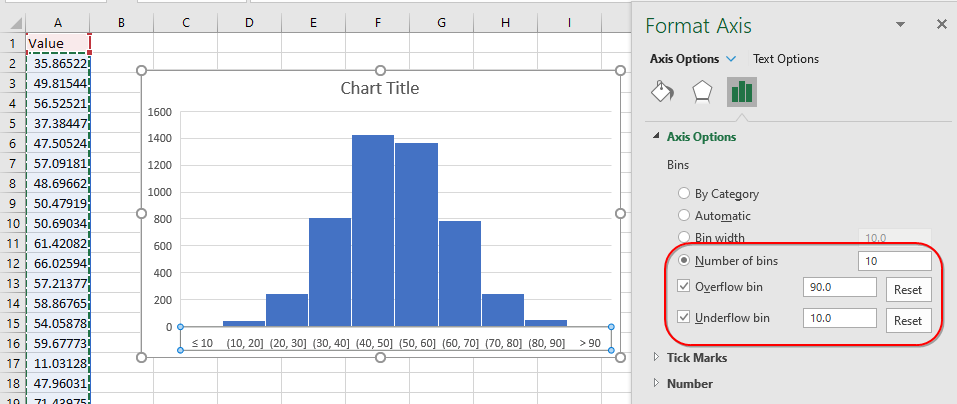Select row 1 header
The image size is (957, 404).
coord(13,43)
